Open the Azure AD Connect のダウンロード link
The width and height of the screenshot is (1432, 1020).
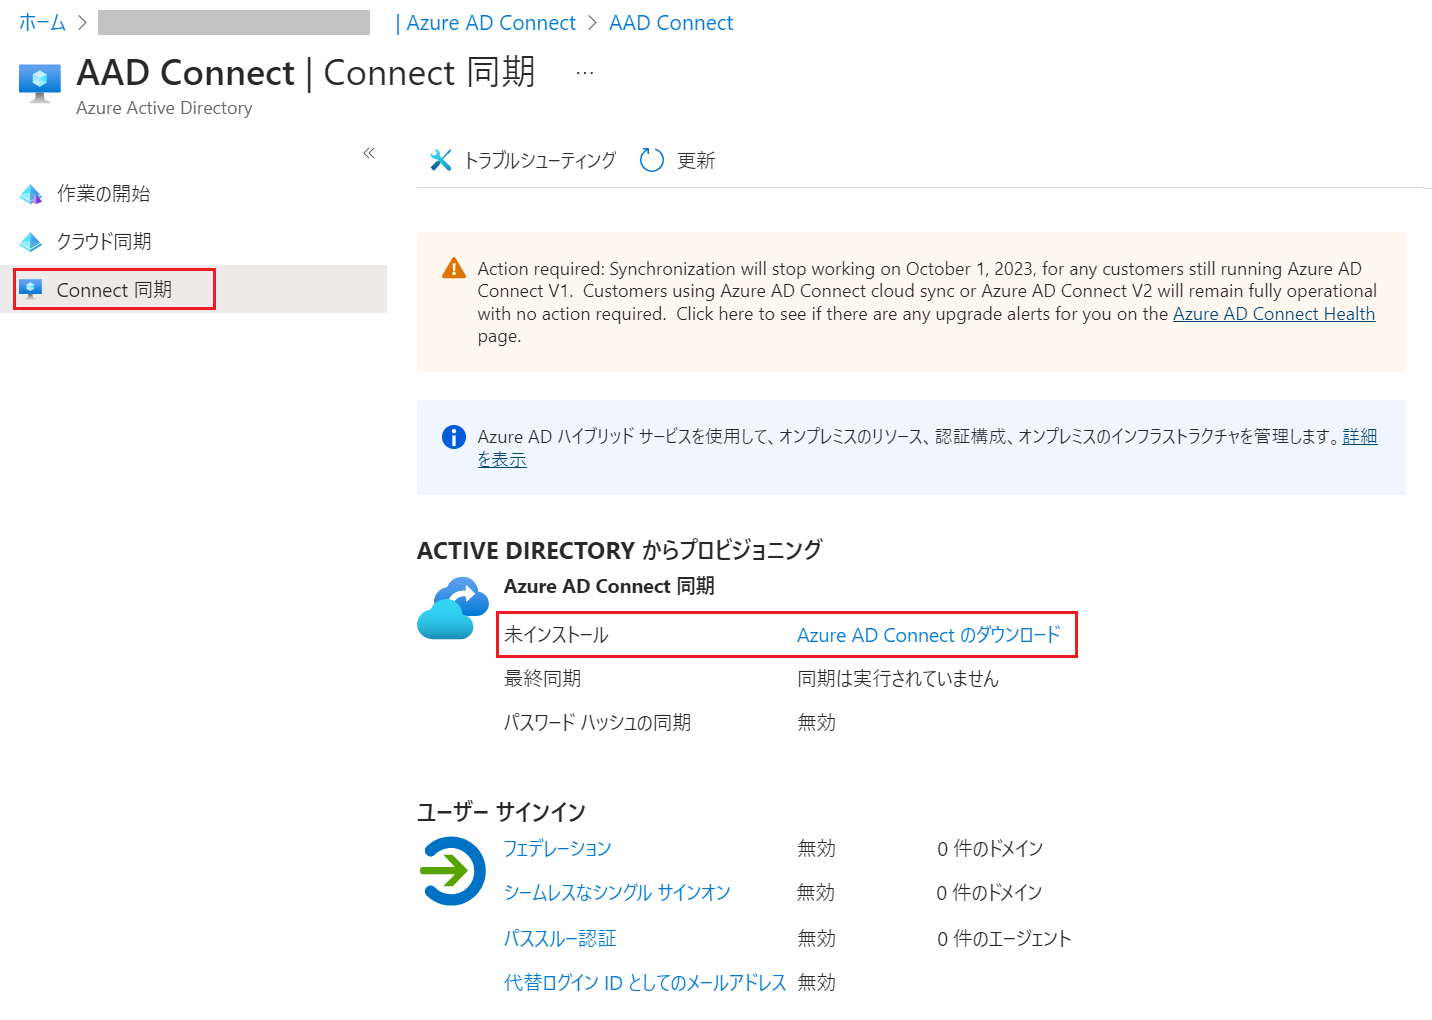929,634
